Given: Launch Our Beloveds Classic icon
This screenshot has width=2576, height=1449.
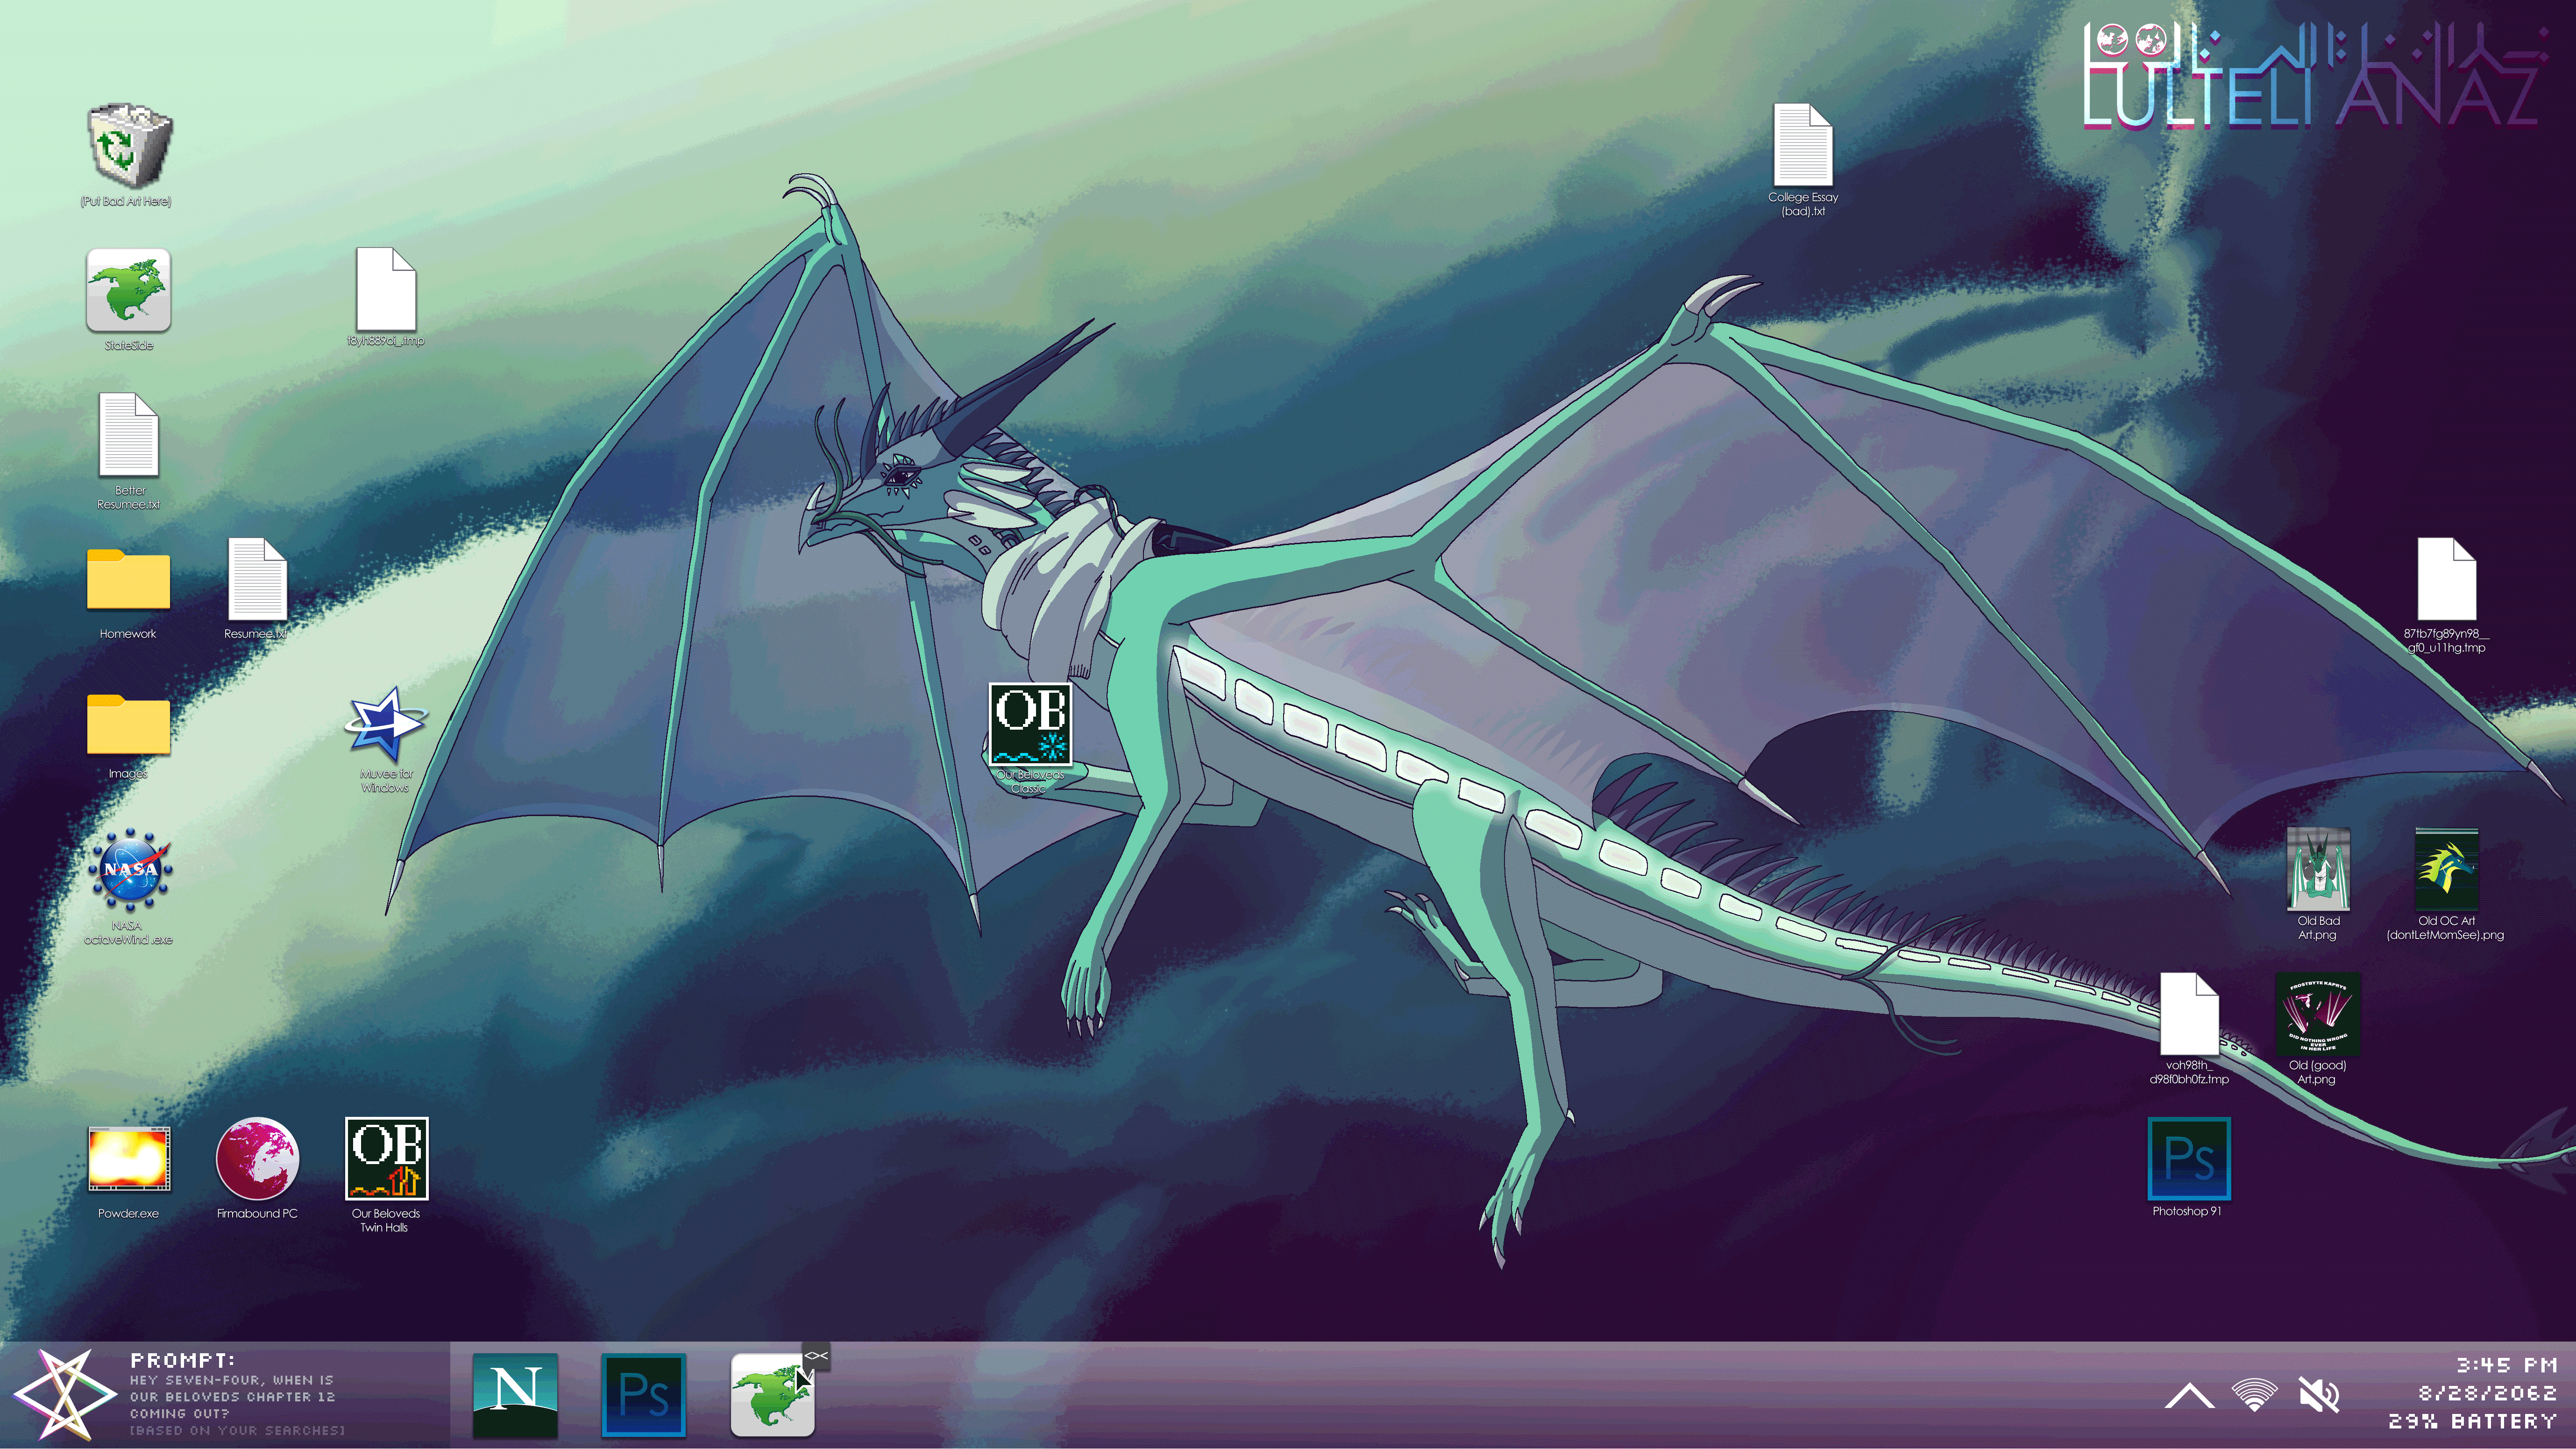Looking at the screenshot, I should (x=1030, y=723).
